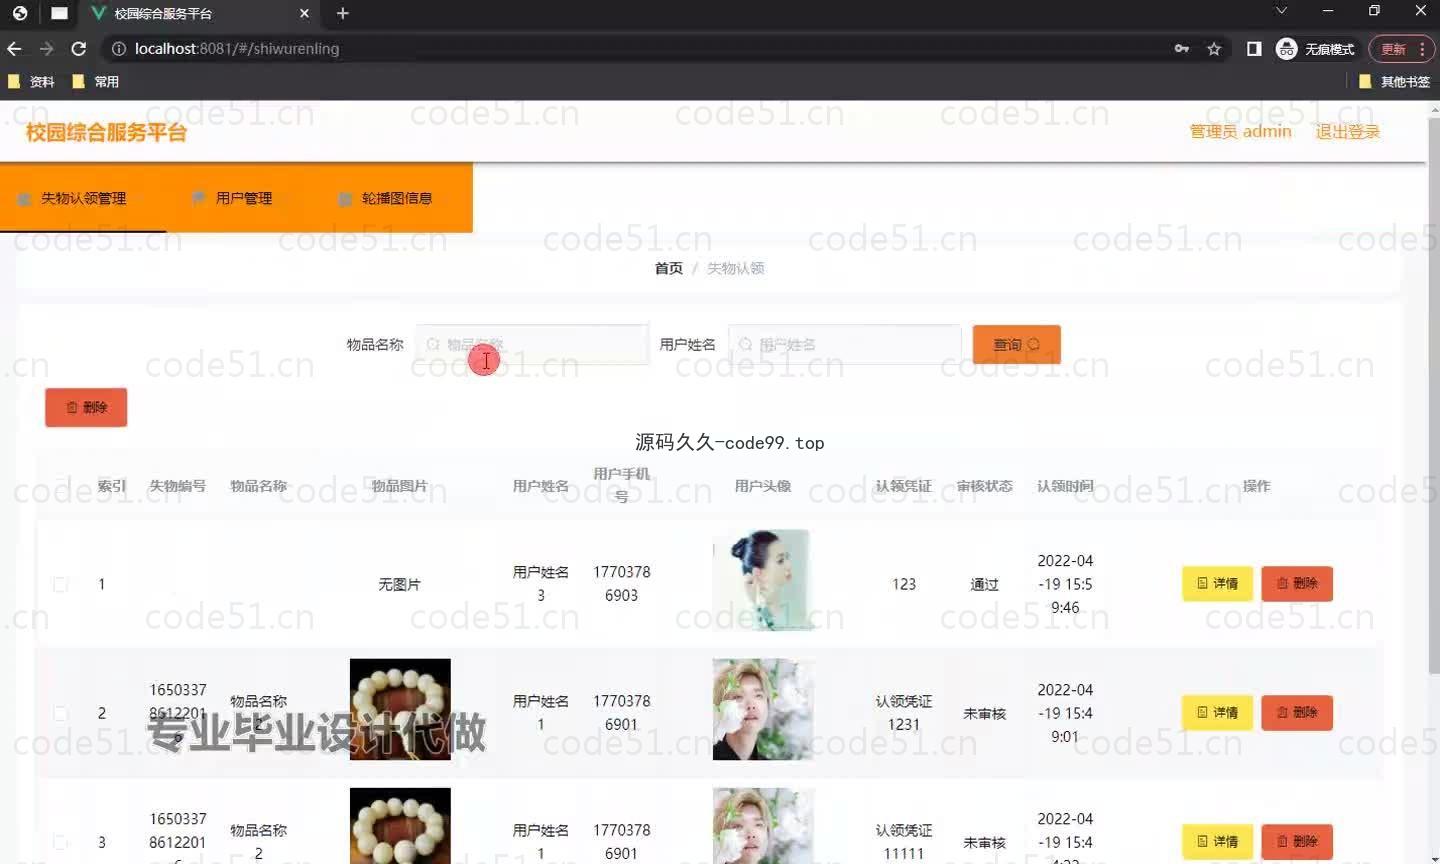Image resolution: width=1440 pixels, height=864 pixels.
Task: Open 详情 for row 1
Action: tap(1217, 583)
